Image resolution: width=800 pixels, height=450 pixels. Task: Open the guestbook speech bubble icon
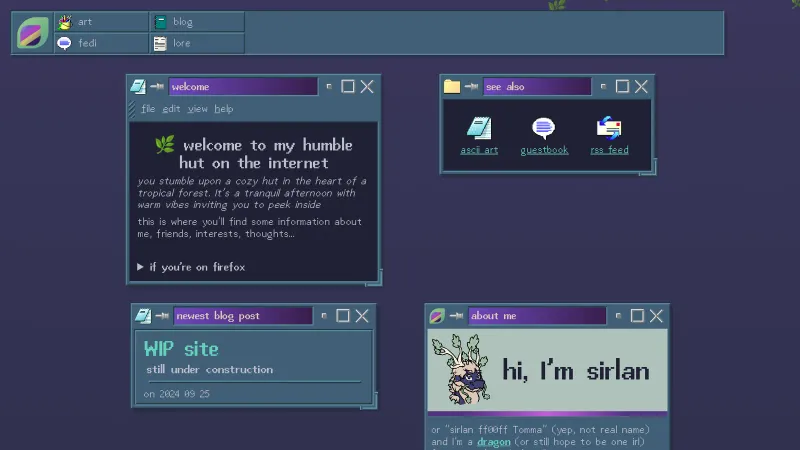pyautogui.click(x=543, y=128)
